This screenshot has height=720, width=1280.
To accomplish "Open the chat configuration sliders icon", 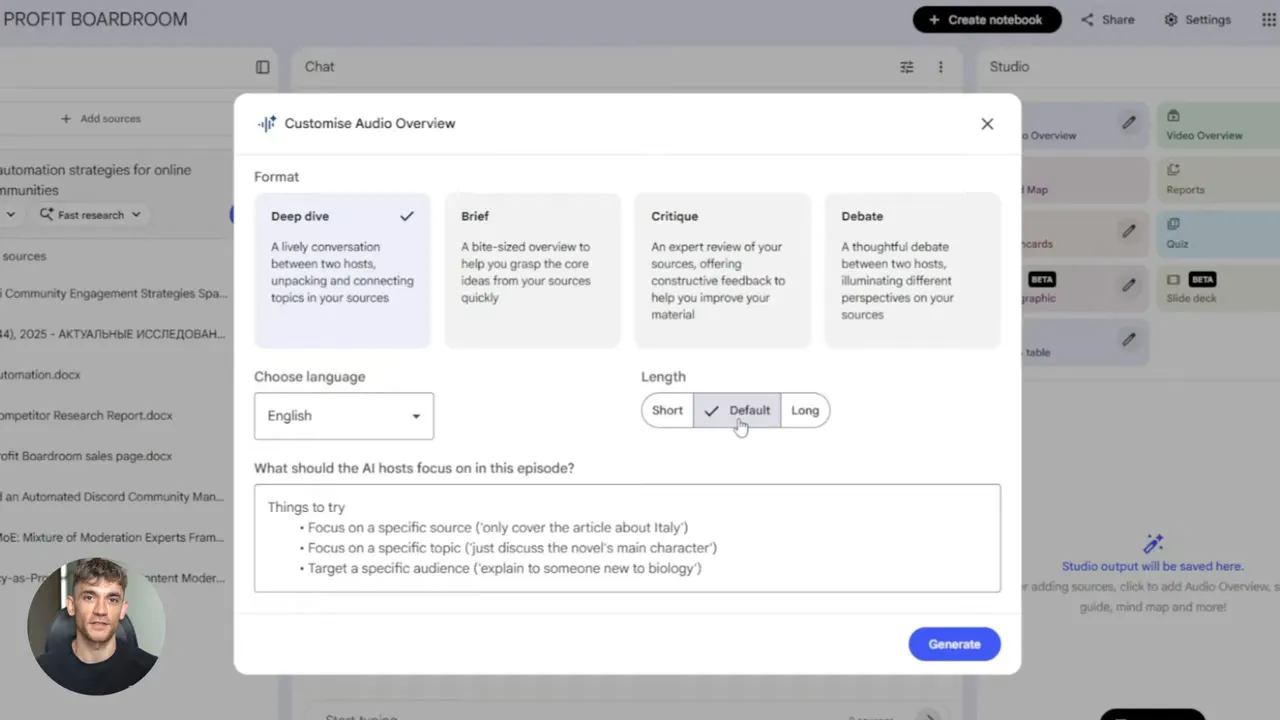I will coord(907,67).
